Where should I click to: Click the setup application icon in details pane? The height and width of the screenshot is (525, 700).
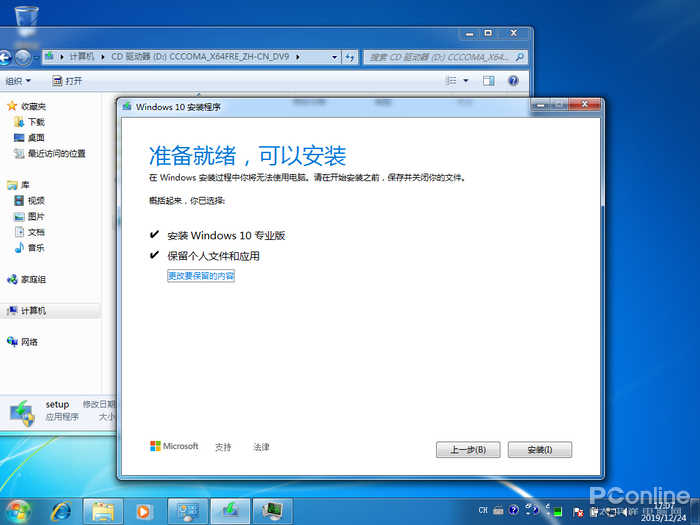(22, 412)
